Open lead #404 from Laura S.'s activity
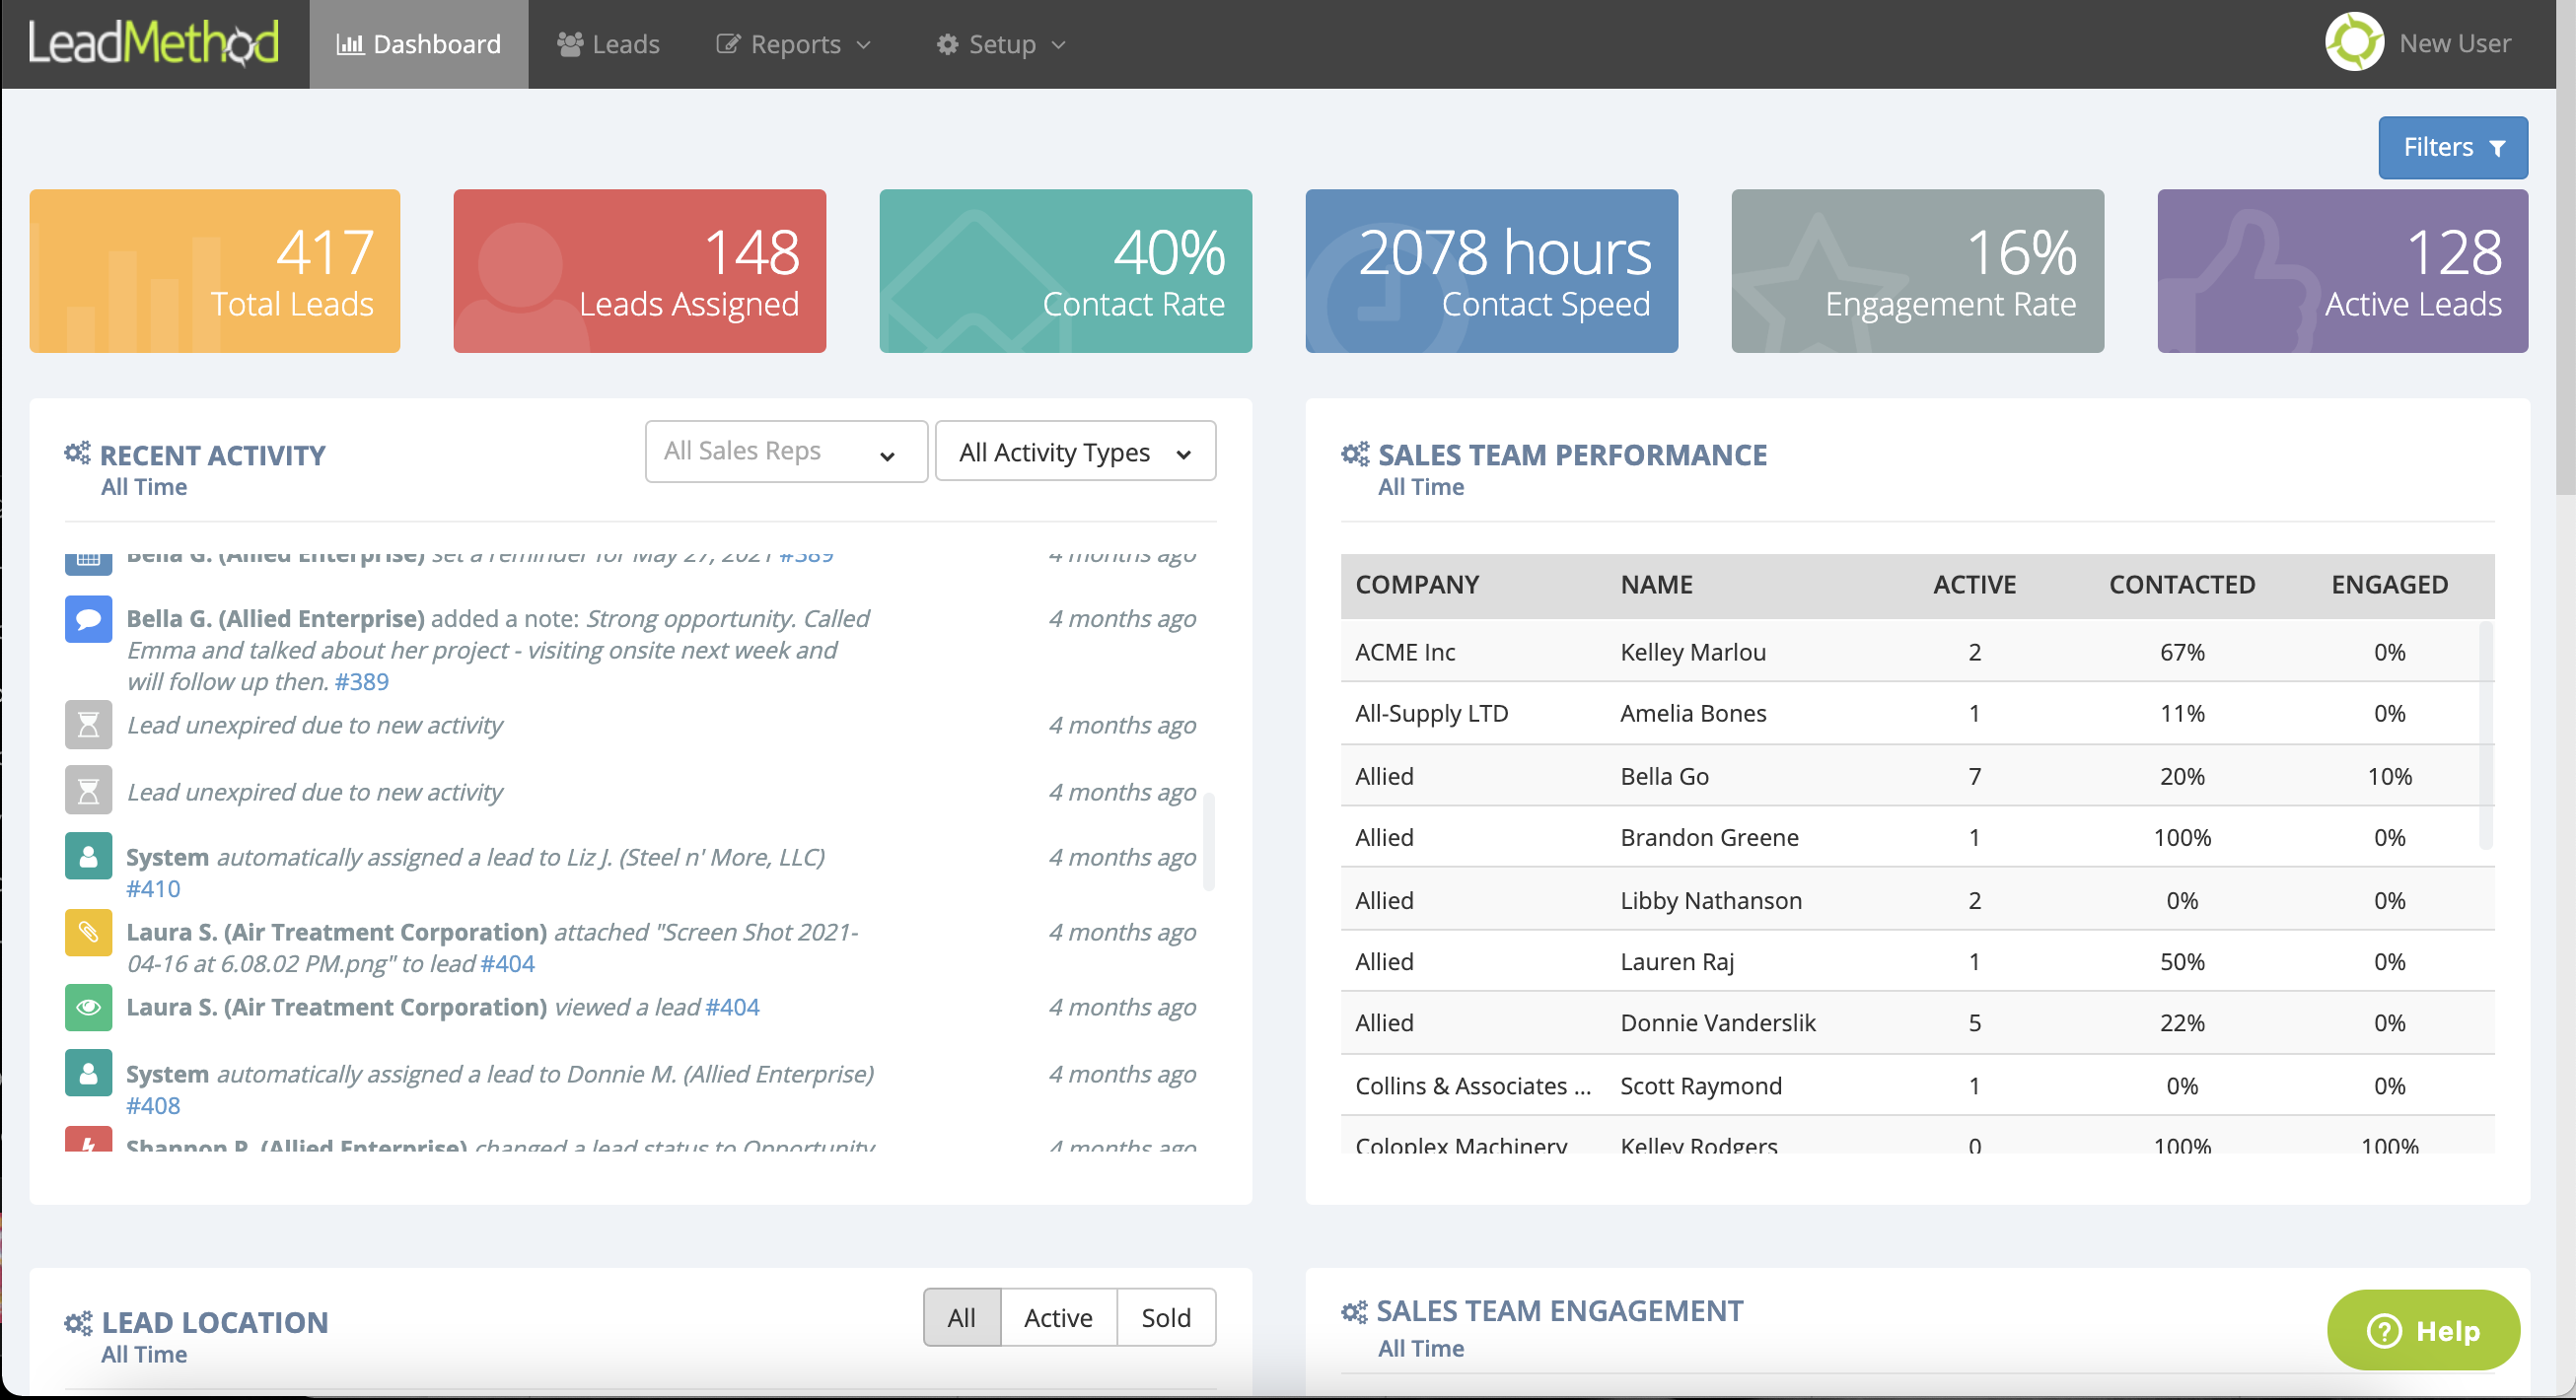The image size is (2576, 1400). (x=737, y=1007)
